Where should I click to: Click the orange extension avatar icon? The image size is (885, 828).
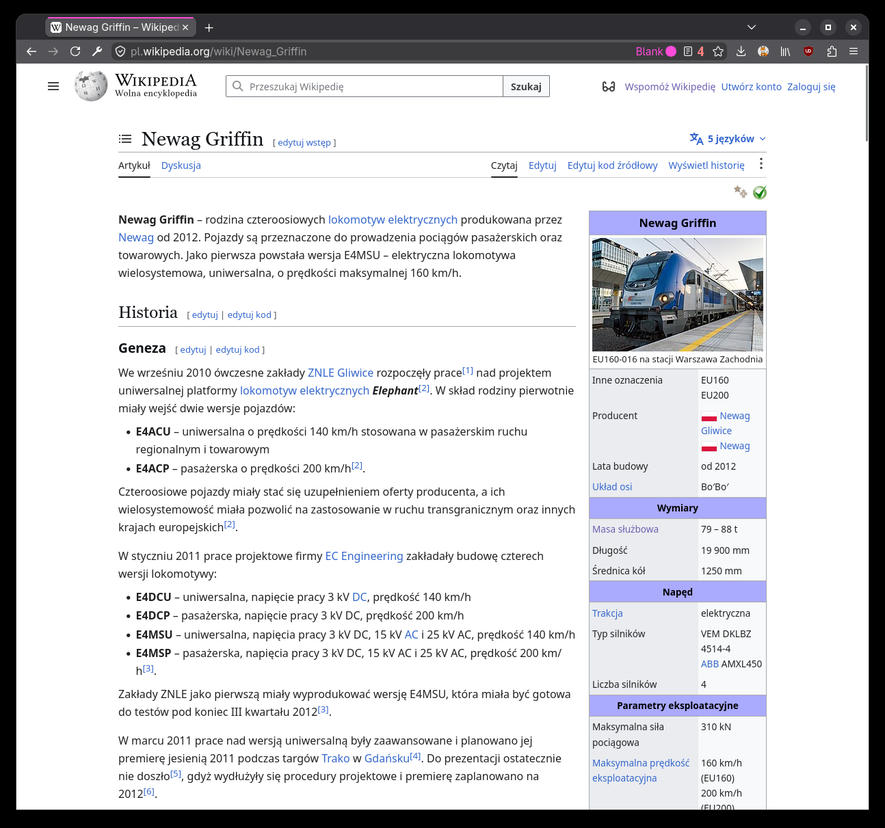click(x=763, y=51)
